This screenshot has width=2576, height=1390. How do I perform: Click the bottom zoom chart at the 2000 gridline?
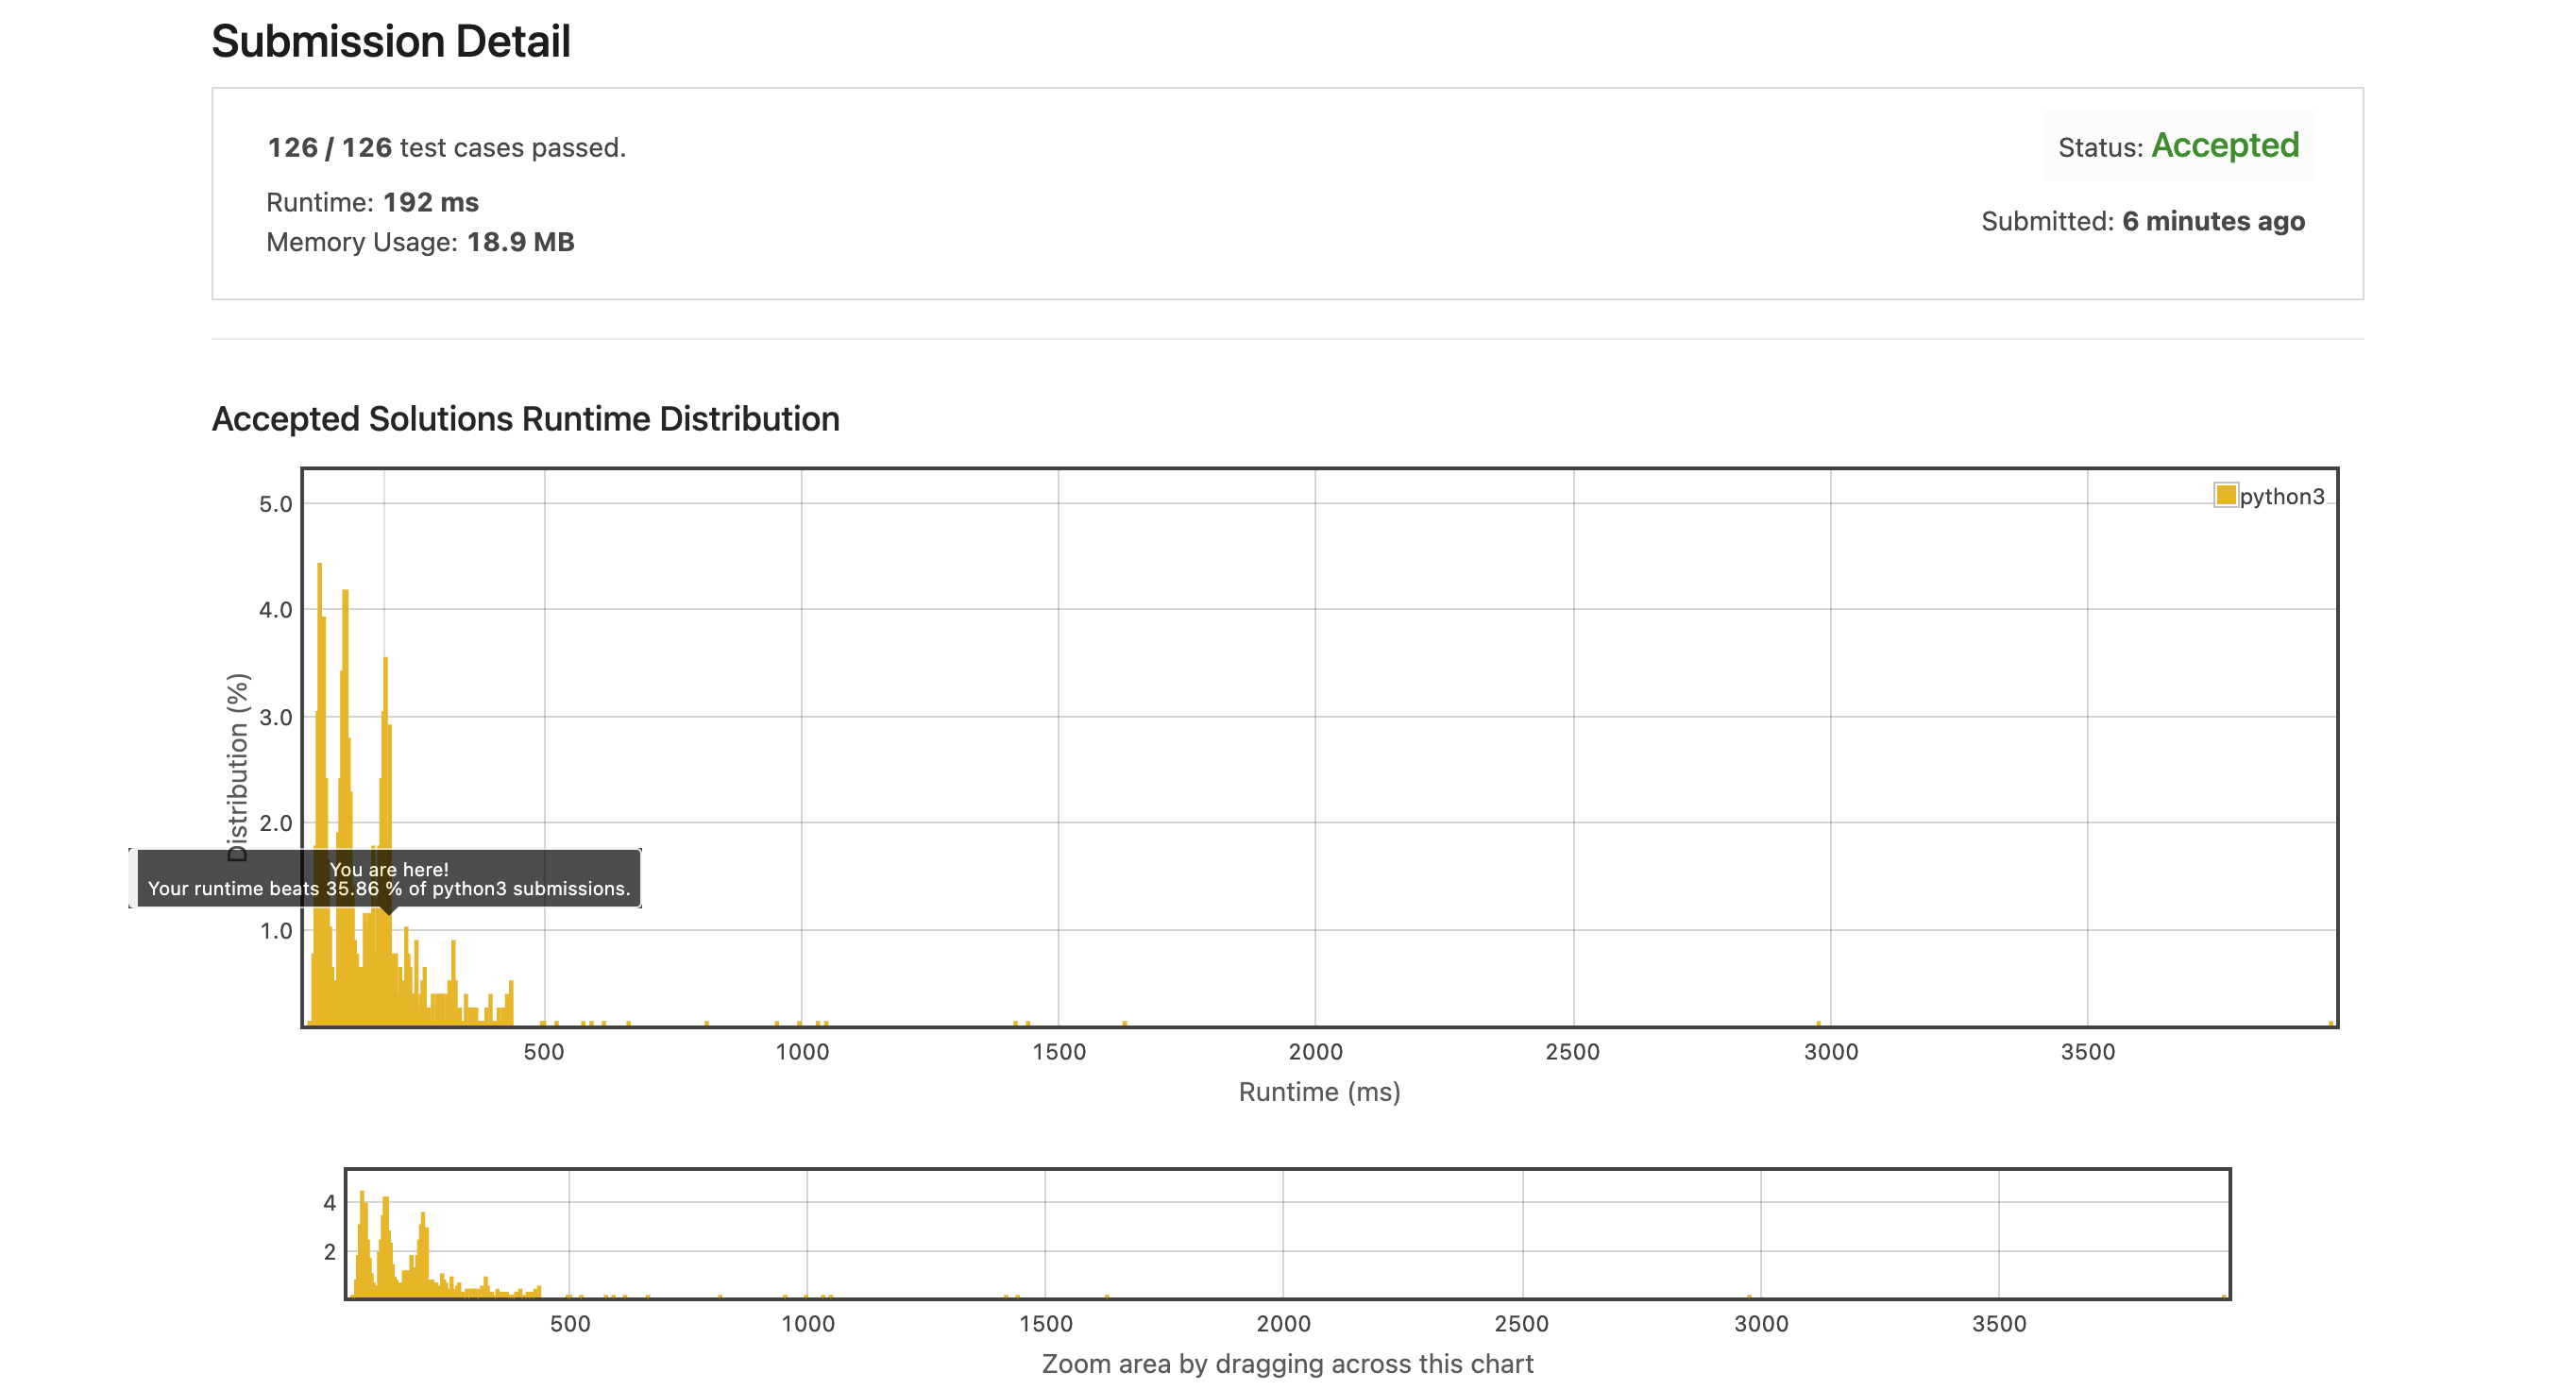(x=1283, y=1234)
